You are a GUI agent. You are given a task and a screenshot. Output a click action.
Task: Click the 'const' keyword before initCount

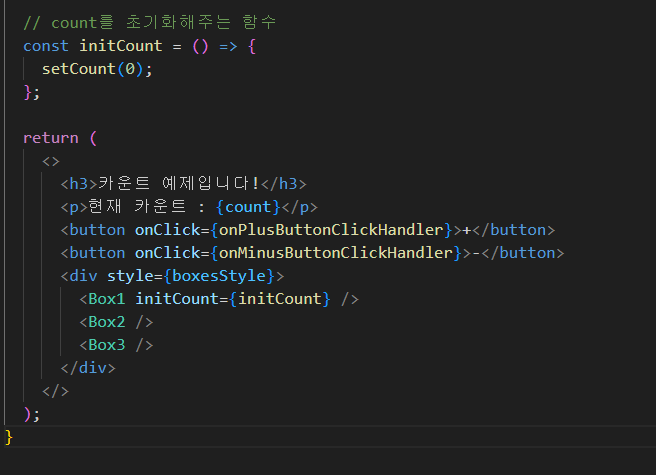pos(46,46)
